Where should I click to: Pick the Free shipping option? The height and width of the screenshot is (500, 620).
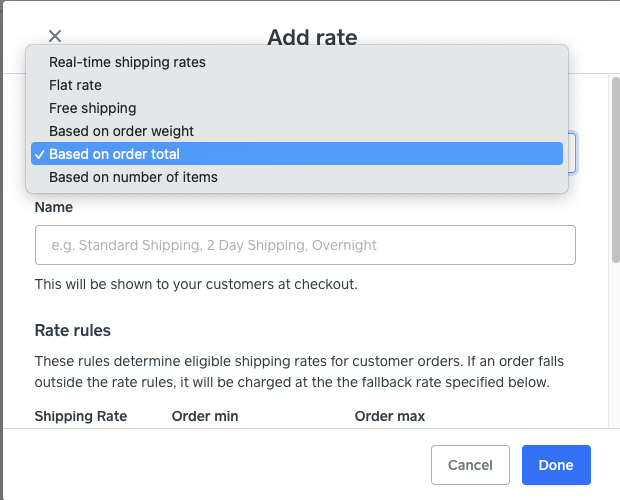(92, 108)
